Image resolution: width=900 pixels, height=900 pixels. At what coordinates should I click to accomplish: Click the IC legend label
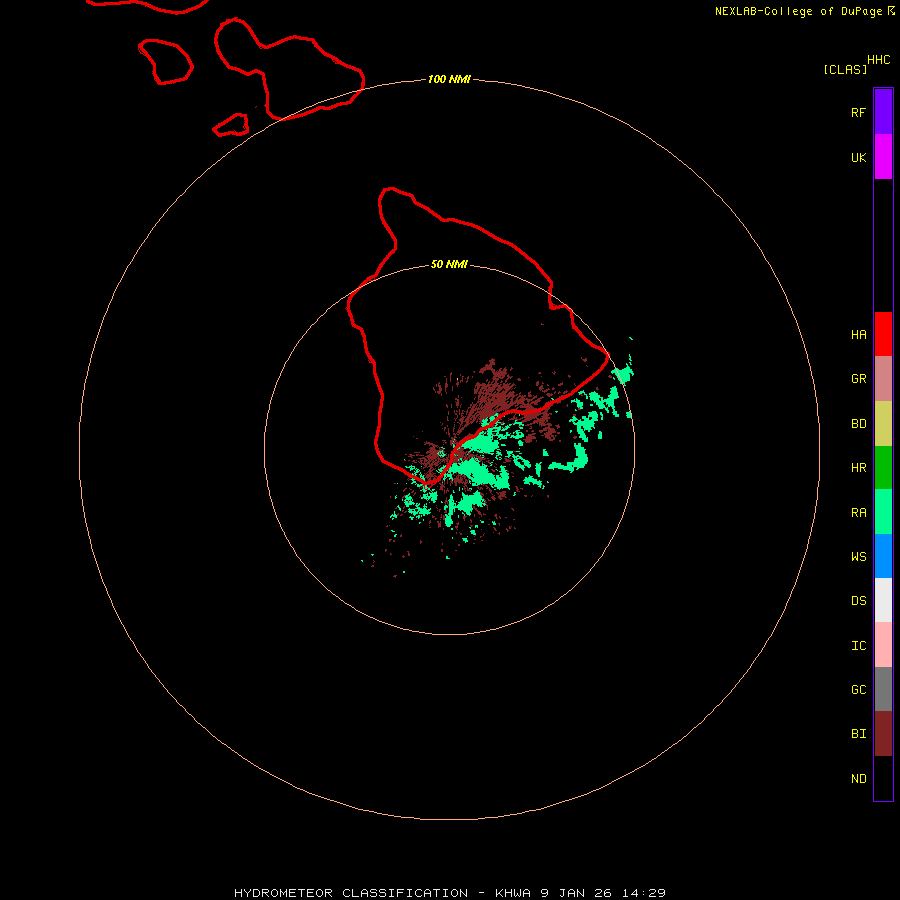coord(858,646)
